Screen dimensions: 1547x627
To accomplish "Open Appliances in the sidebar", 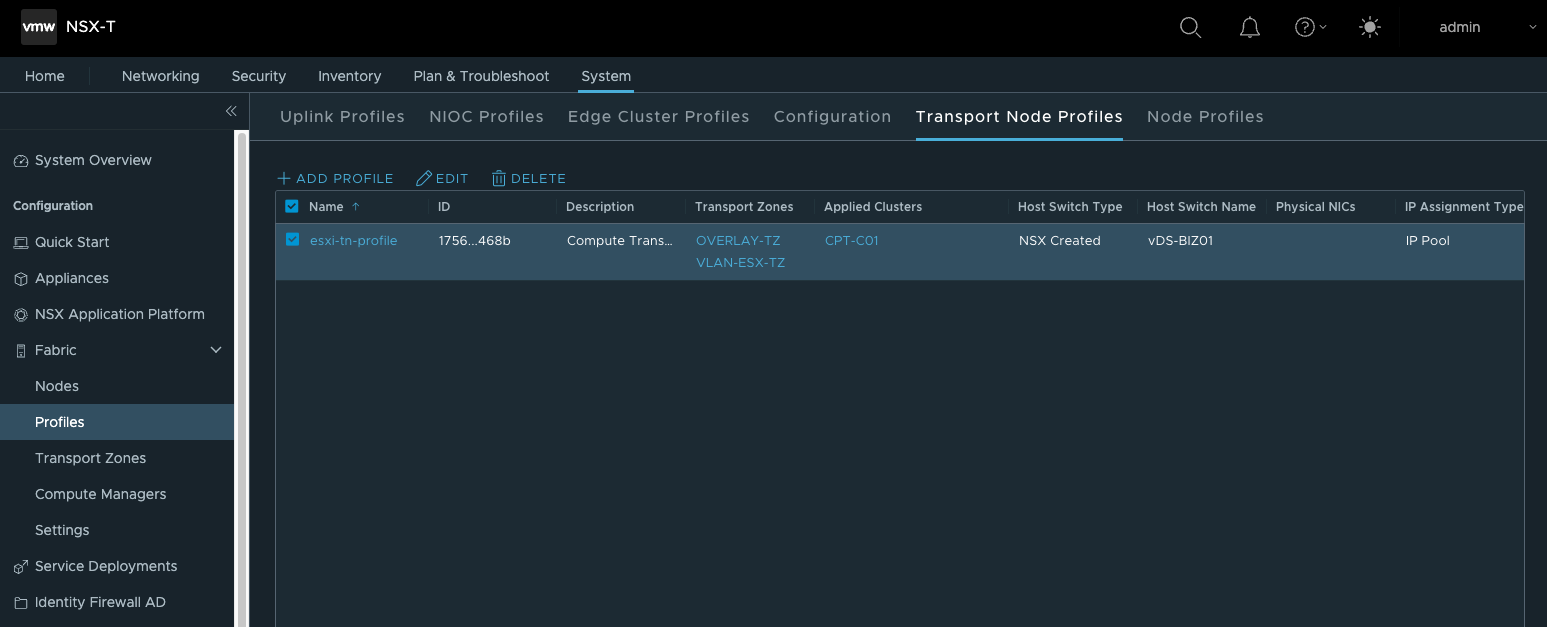I will [72, 278].
